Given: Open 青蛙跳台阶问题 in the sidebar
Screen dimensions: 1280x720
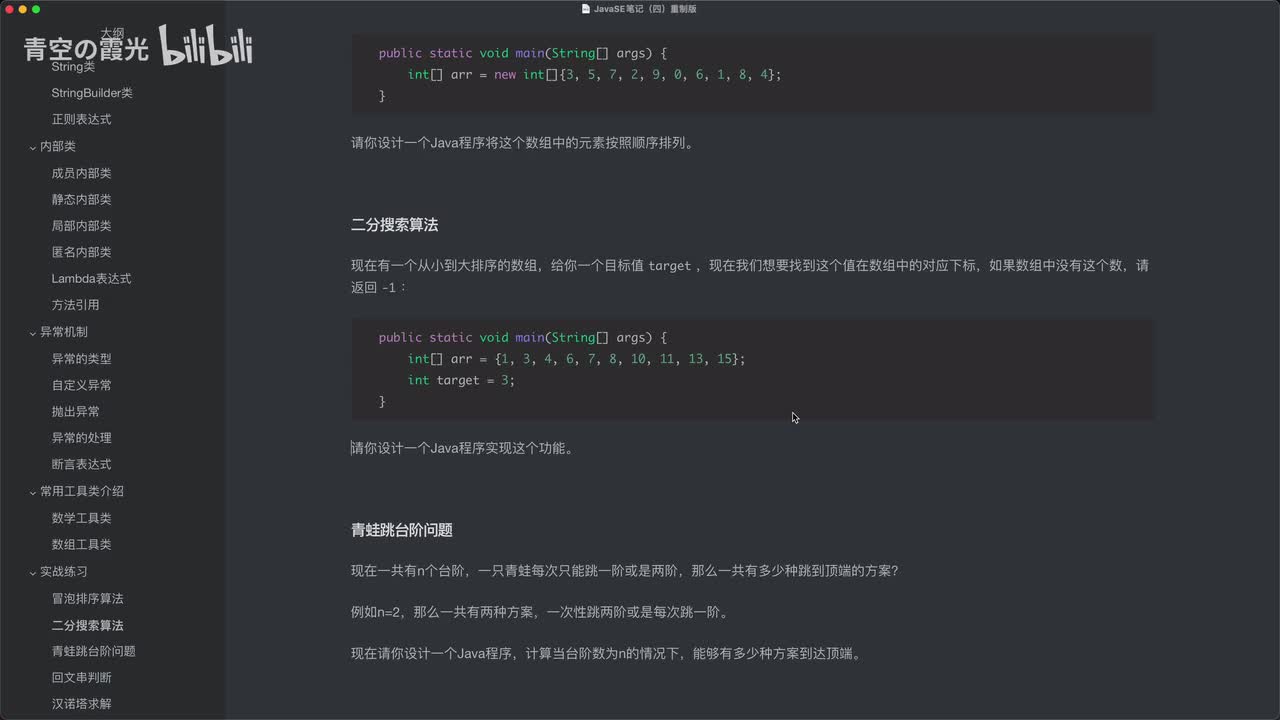Looking at the screenshot, I should [x=93, y=651].
